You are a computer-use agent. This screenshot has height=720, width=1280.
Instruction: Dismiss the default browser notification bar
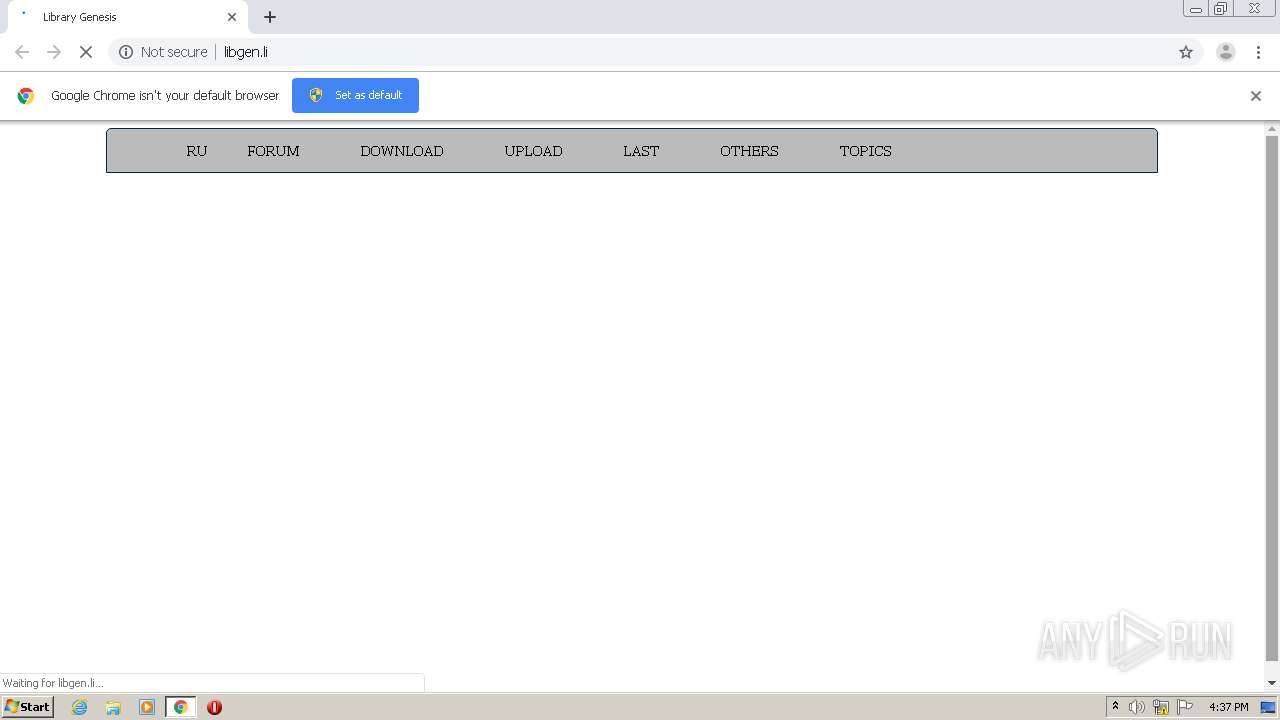(1256, 96)
